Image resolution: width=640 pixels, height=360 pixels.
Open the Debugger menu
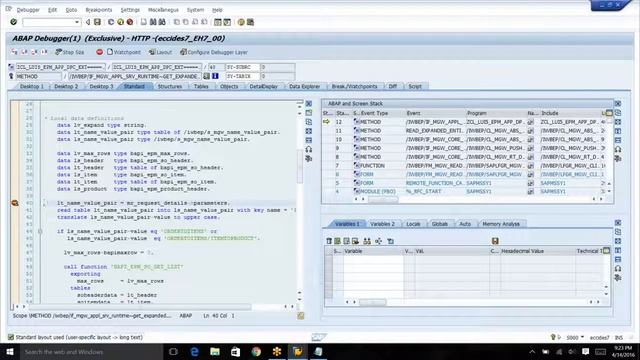click(28, 10)
